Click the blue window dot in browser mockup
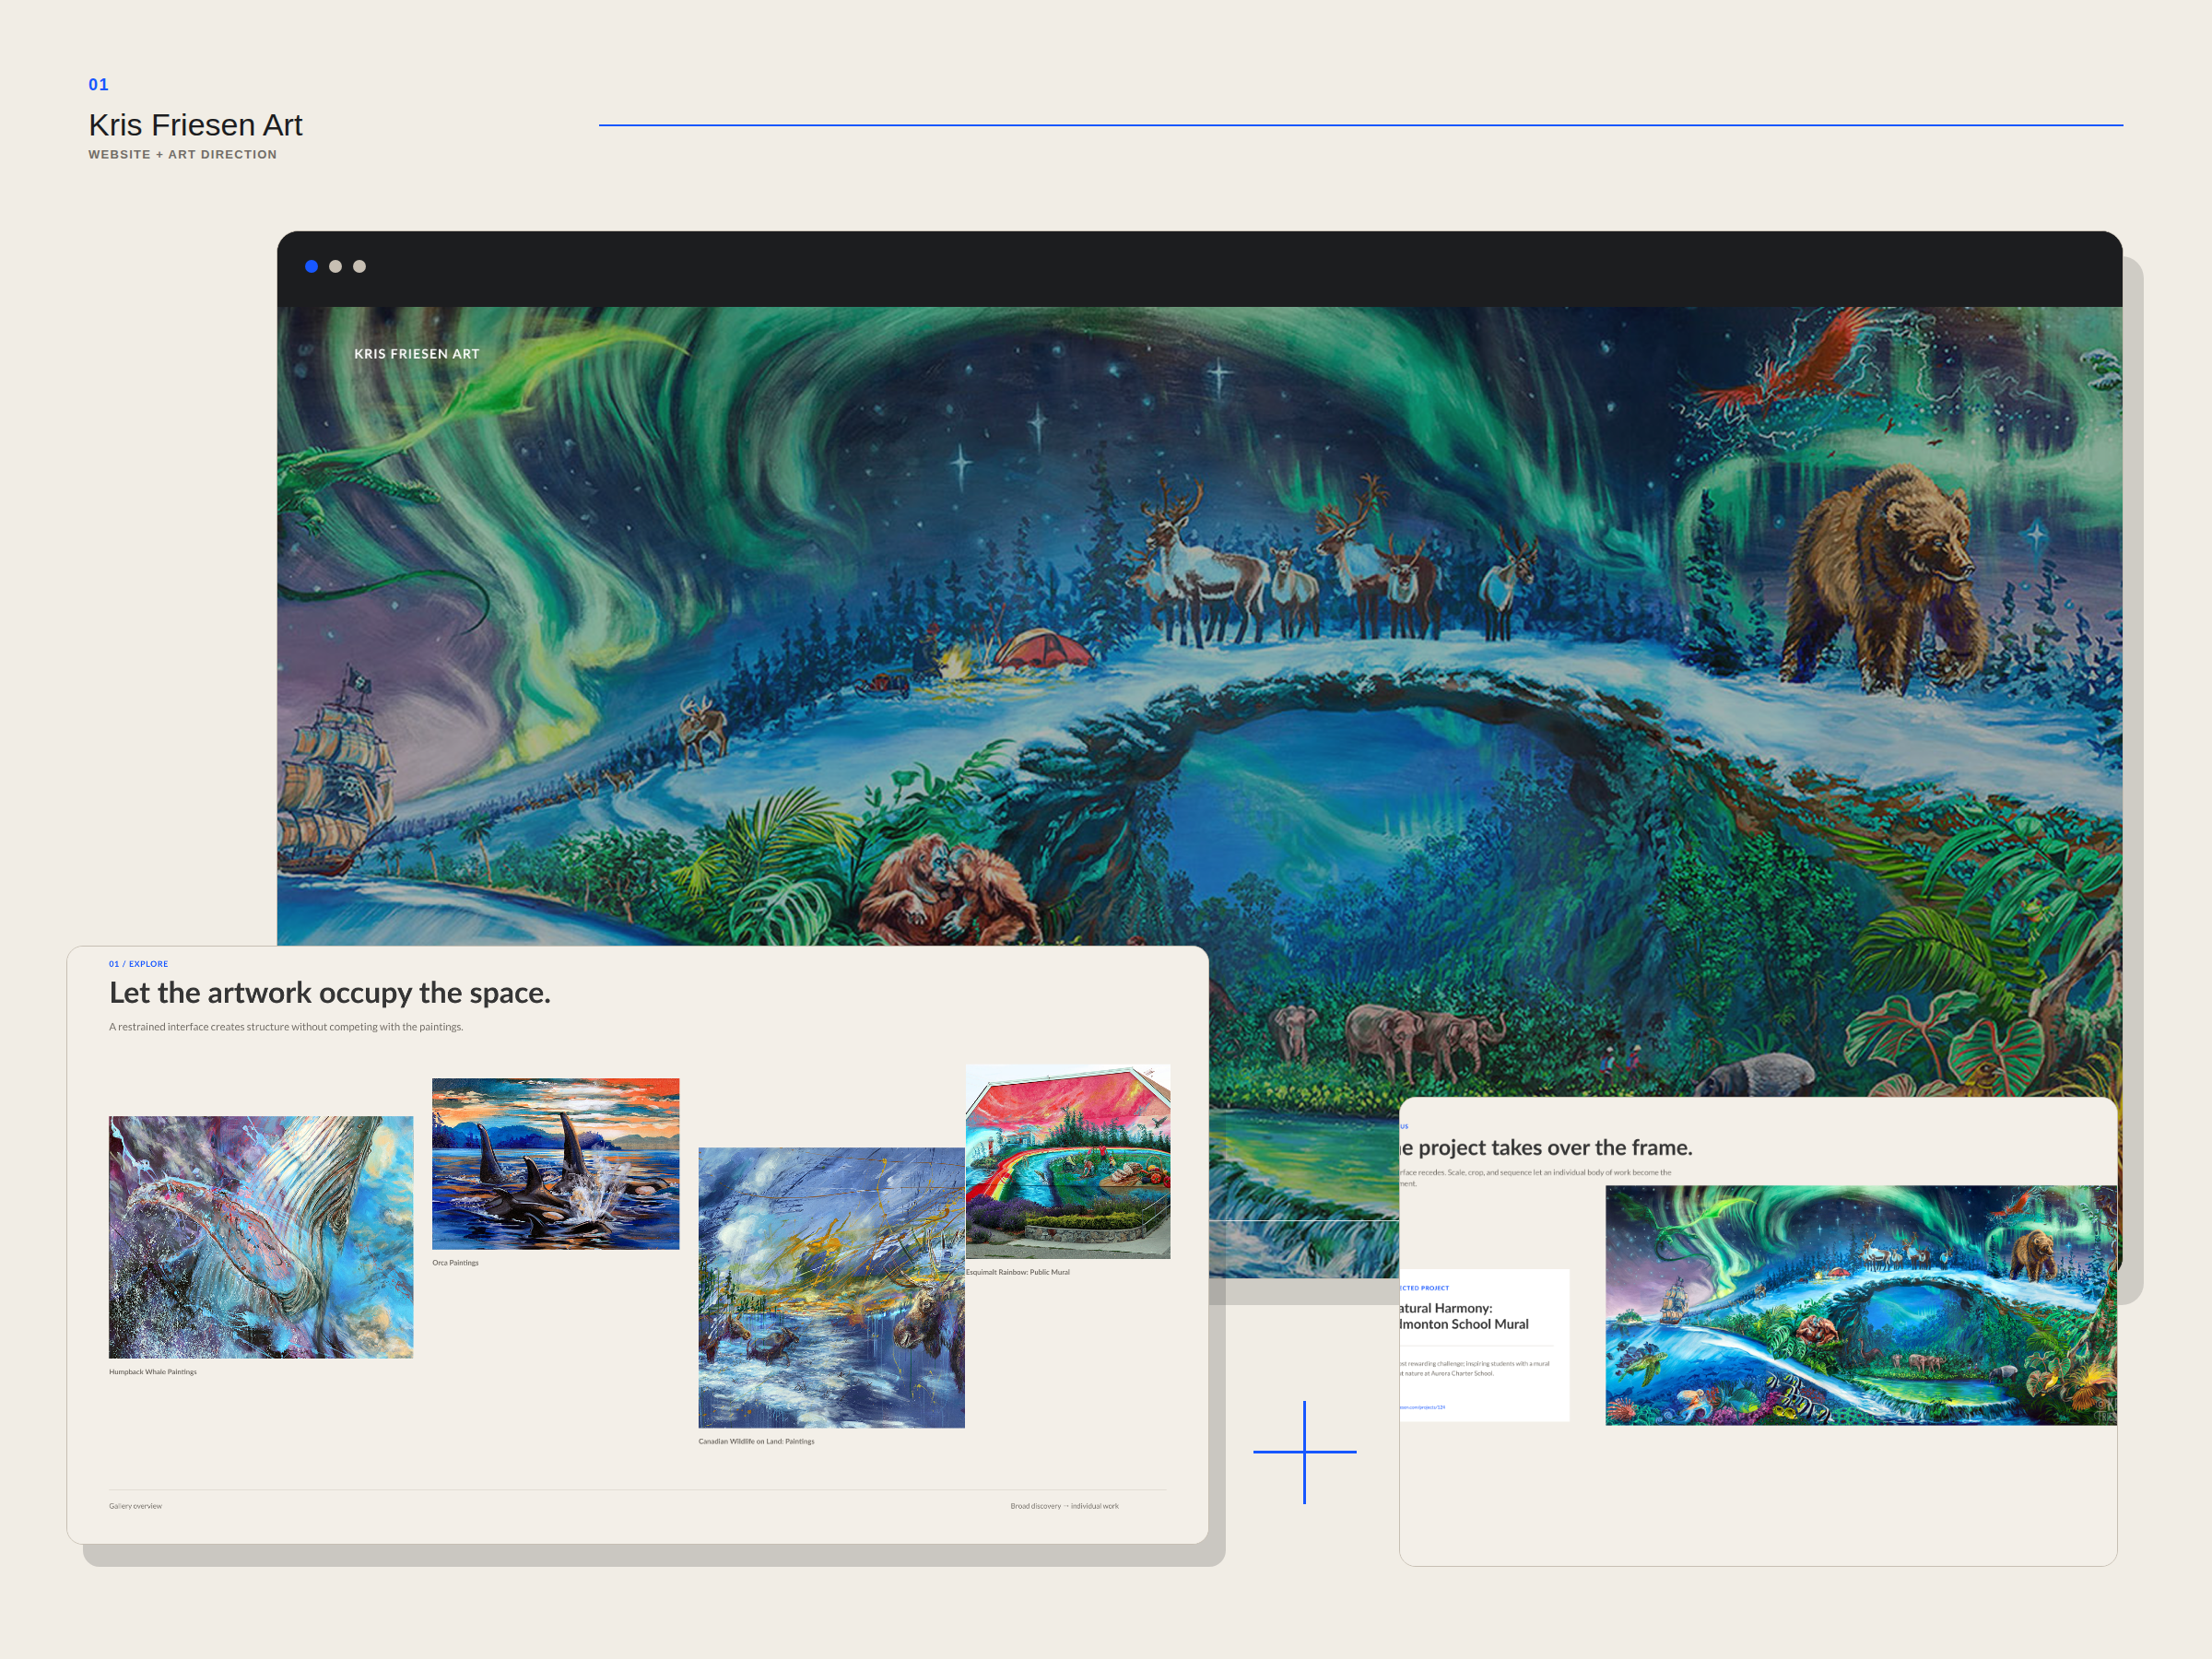The image size is (2212, 1659). [x=312, y=266]
